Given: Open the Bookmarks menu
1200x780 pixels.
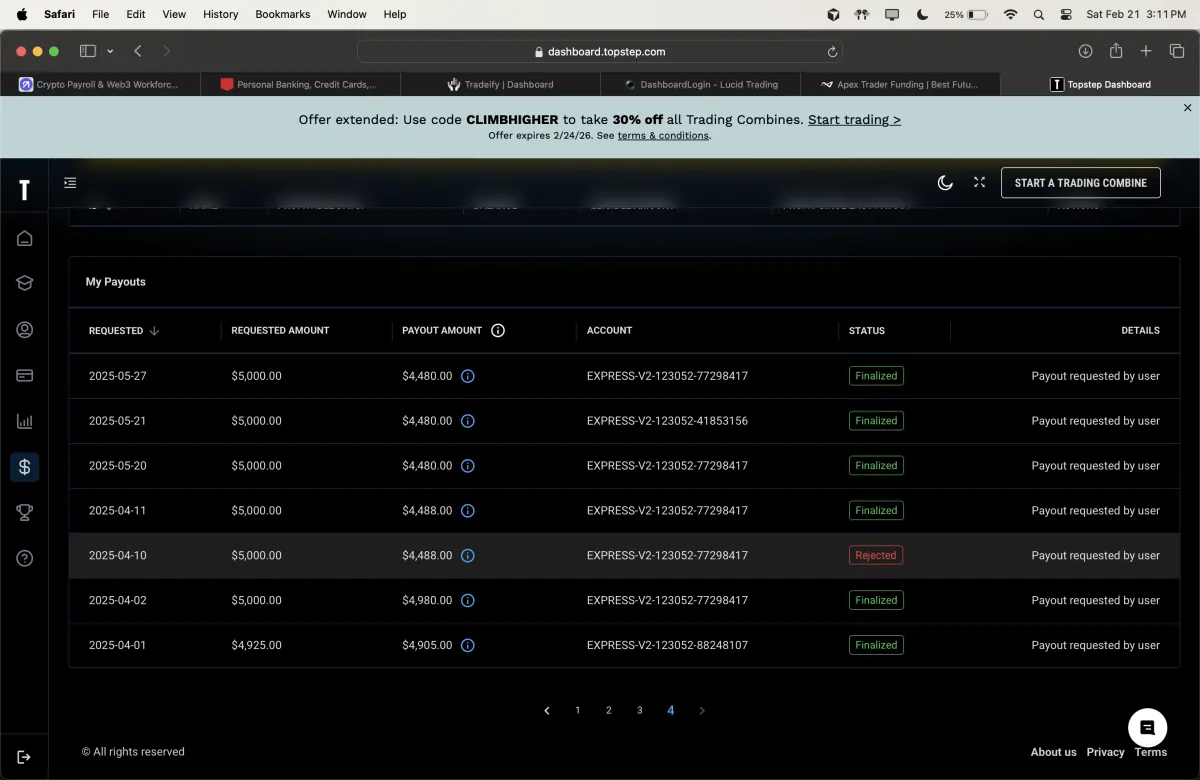Looking at the screenshot, I should click(283, 15).
